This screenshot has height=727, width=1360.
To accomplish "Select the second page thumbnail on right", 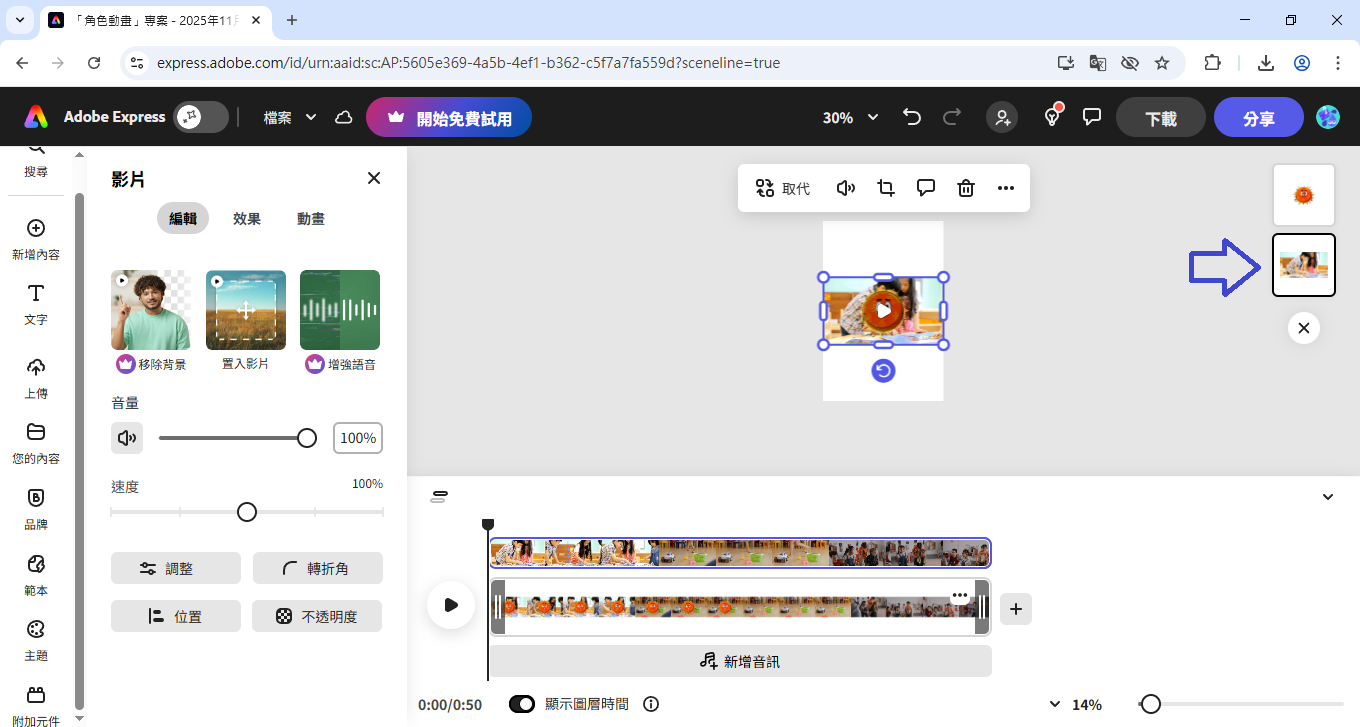I will tap(1303, 265).
